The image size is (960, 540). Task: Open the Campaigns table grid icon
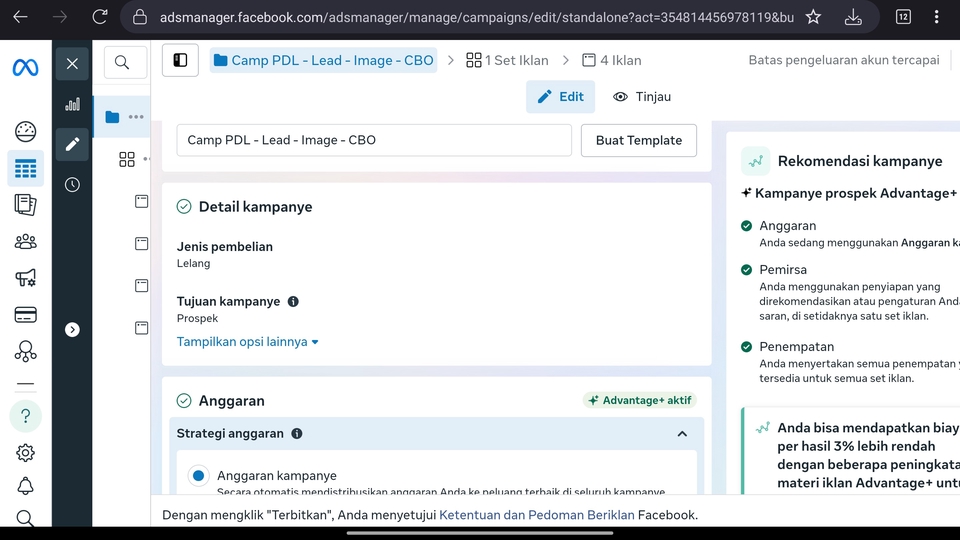point(25,168)
